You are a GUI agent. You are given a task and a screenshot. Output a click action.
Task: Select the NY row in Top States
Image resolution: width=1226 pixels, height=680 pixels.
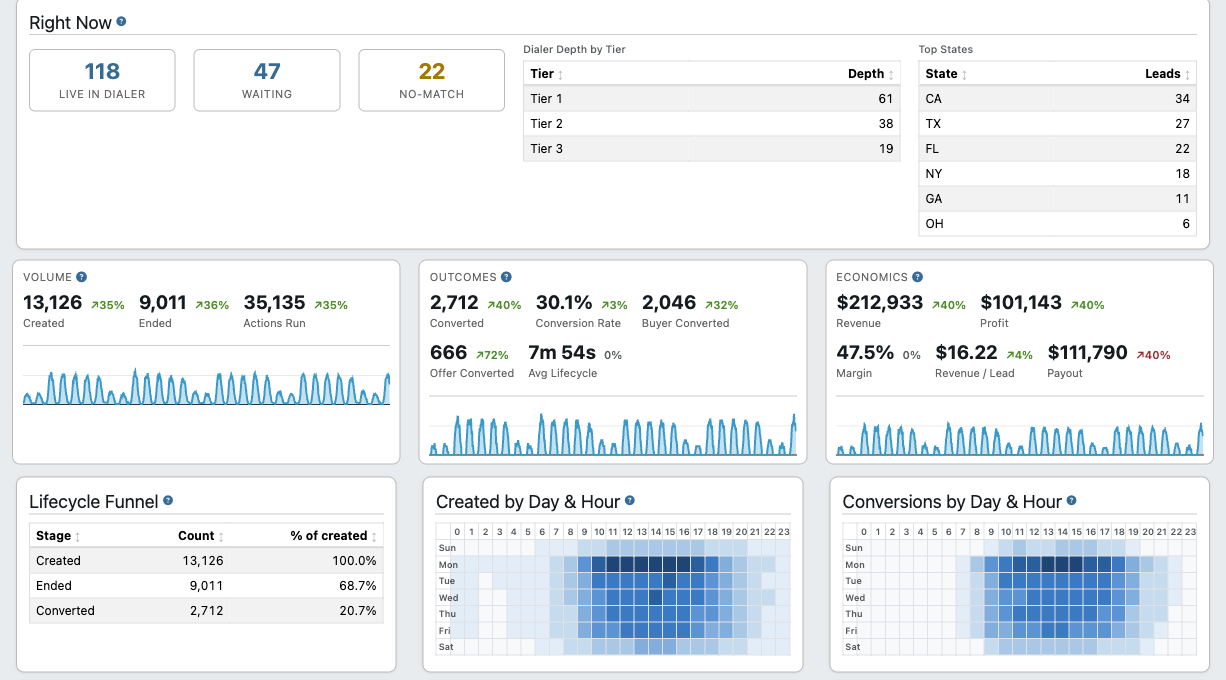click(x=1058, y=173)
